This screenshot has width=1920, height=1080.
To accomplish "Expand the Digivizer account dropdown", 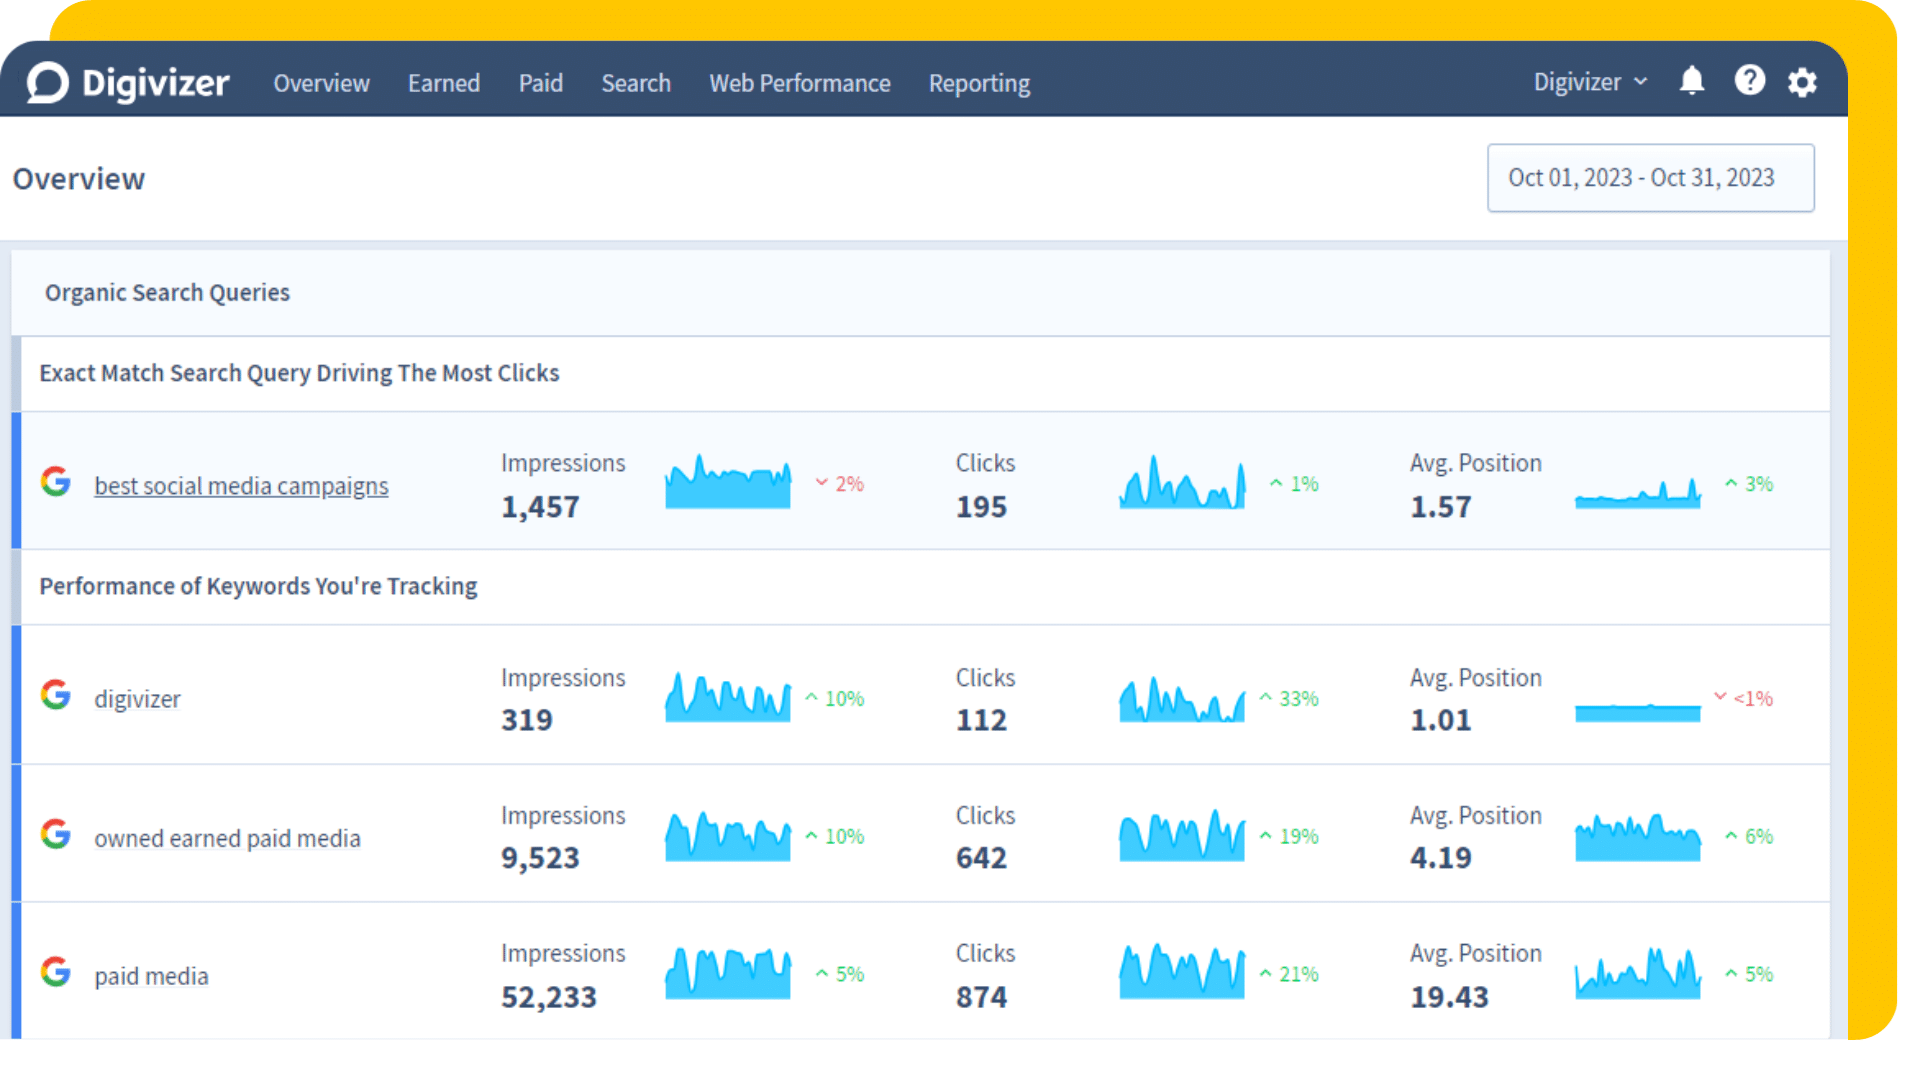I will (1590, 82).
